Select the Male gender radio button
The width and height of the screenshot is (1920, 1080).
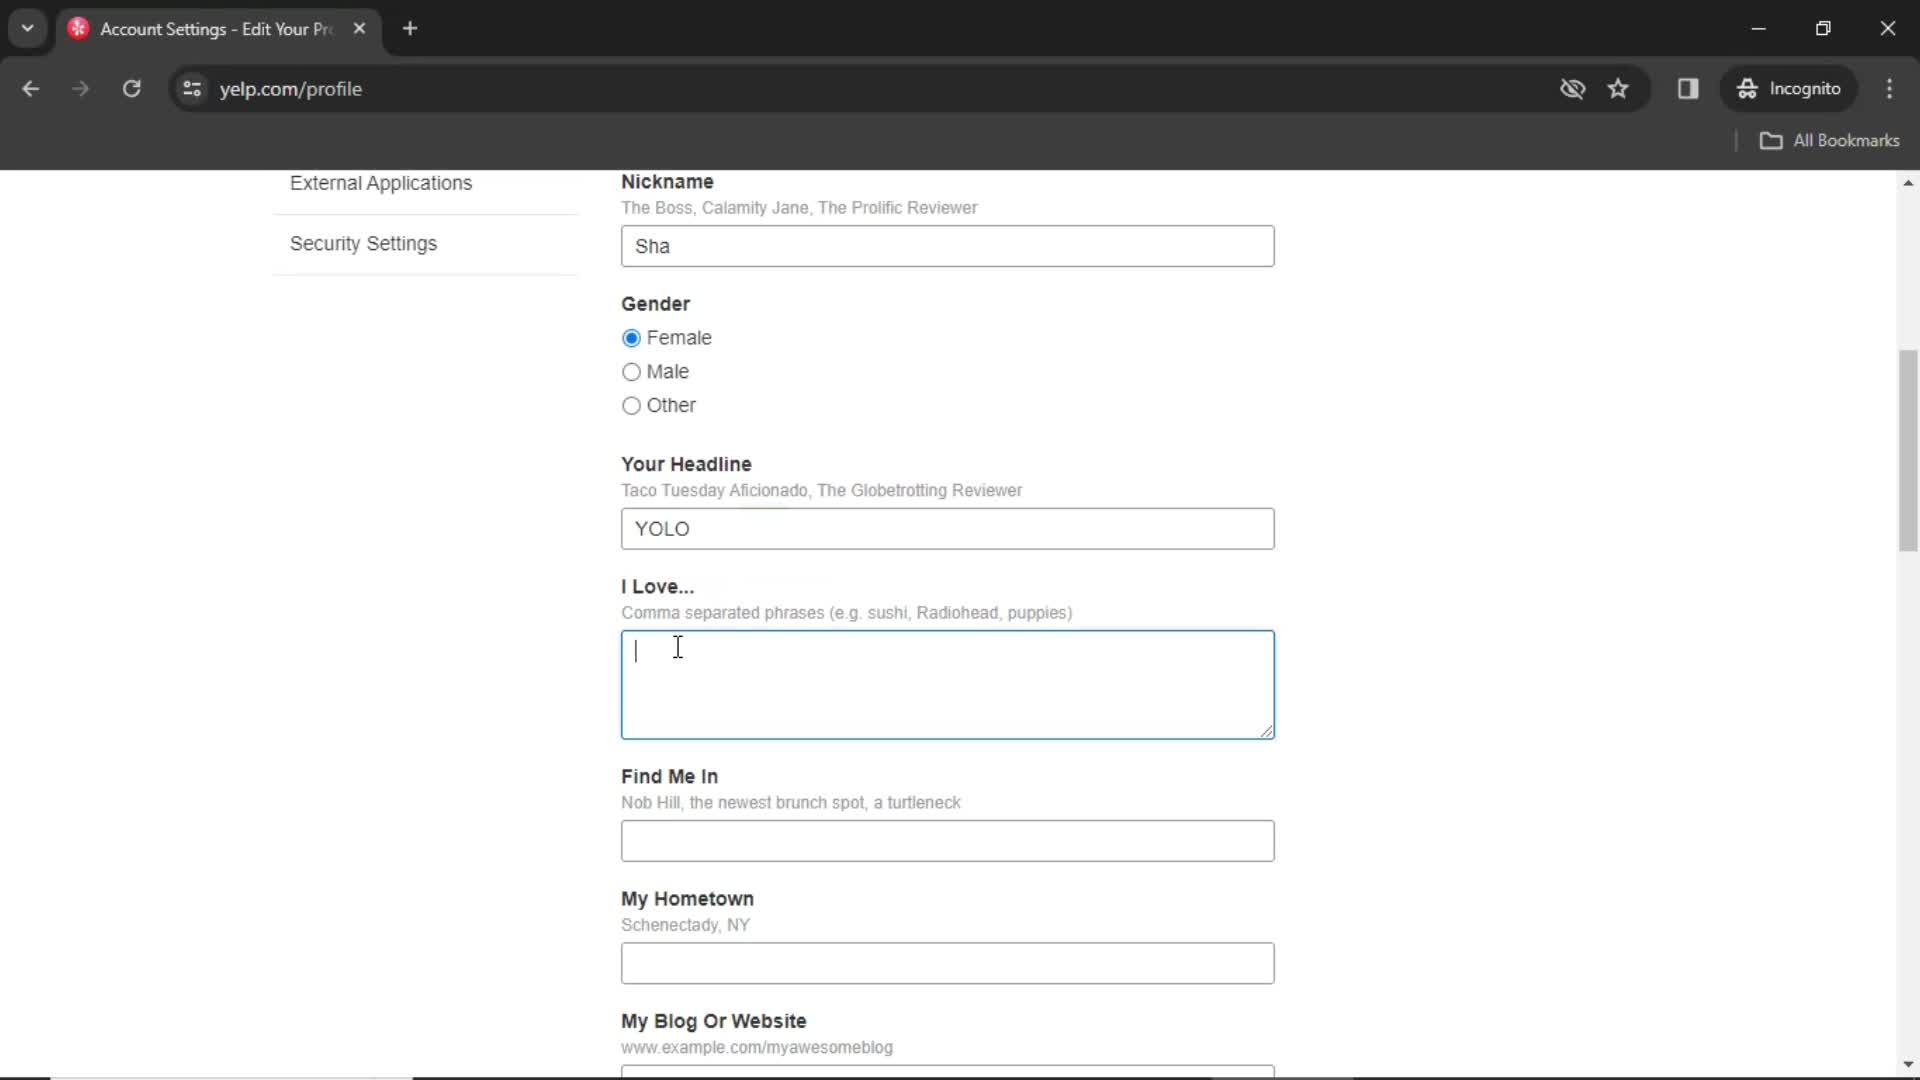coord(630,372)
